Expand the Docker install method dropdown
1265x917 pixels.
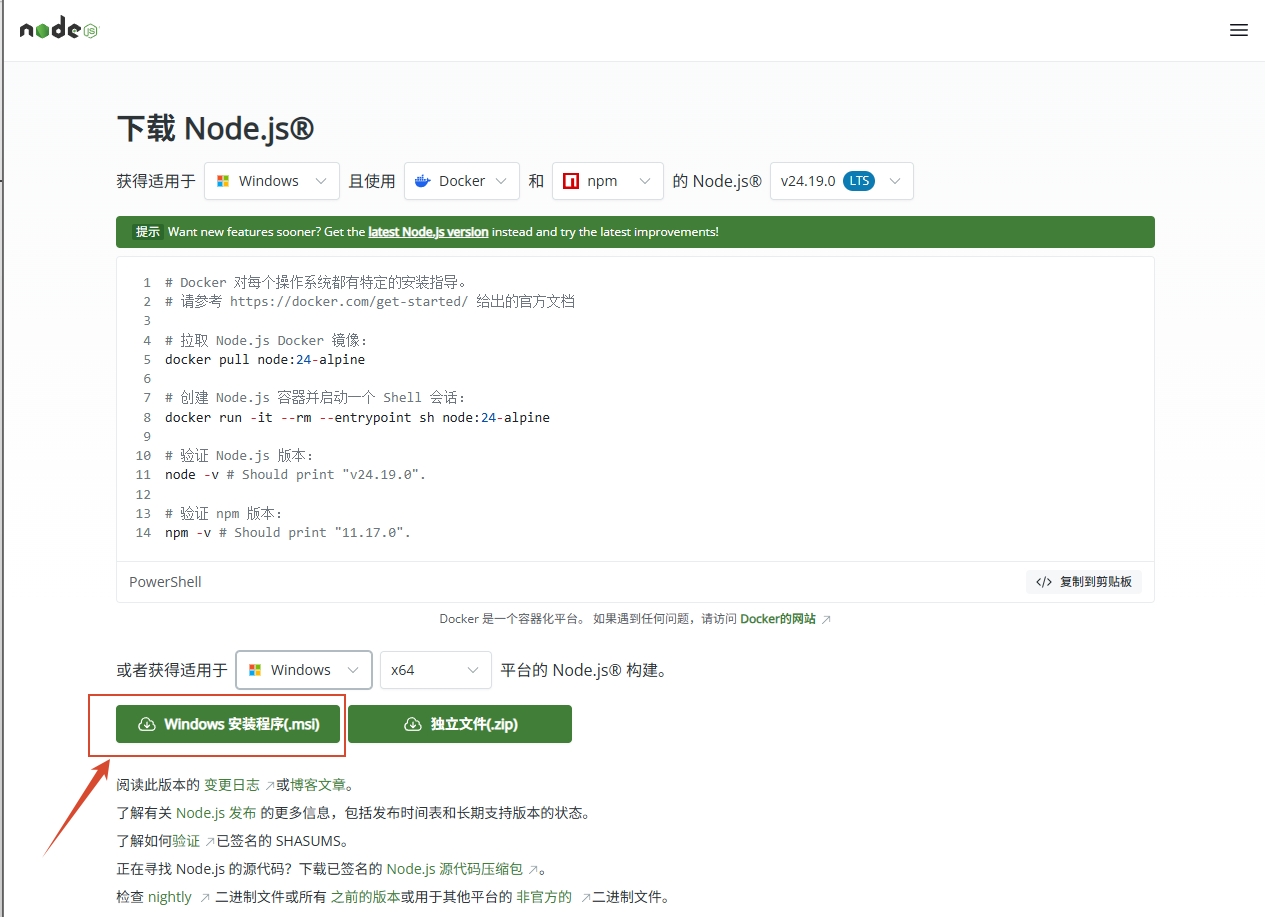point(462,181)
